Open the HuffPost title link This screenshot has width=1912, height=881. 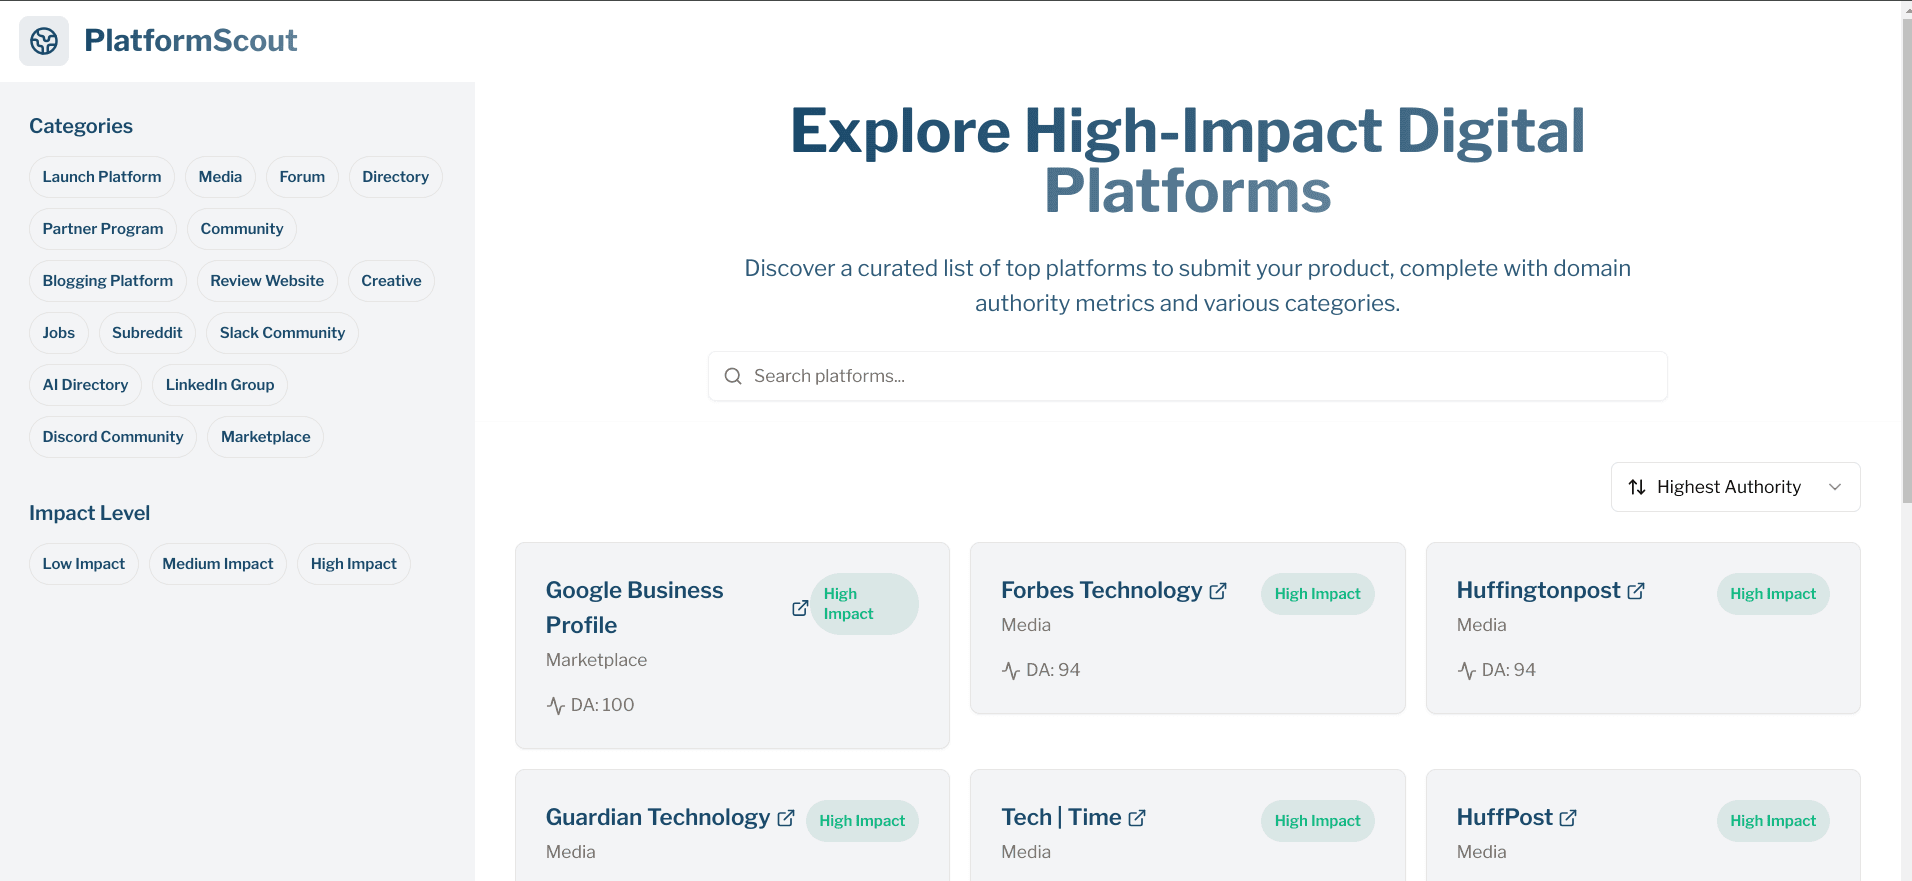(x=1505, y=818)
